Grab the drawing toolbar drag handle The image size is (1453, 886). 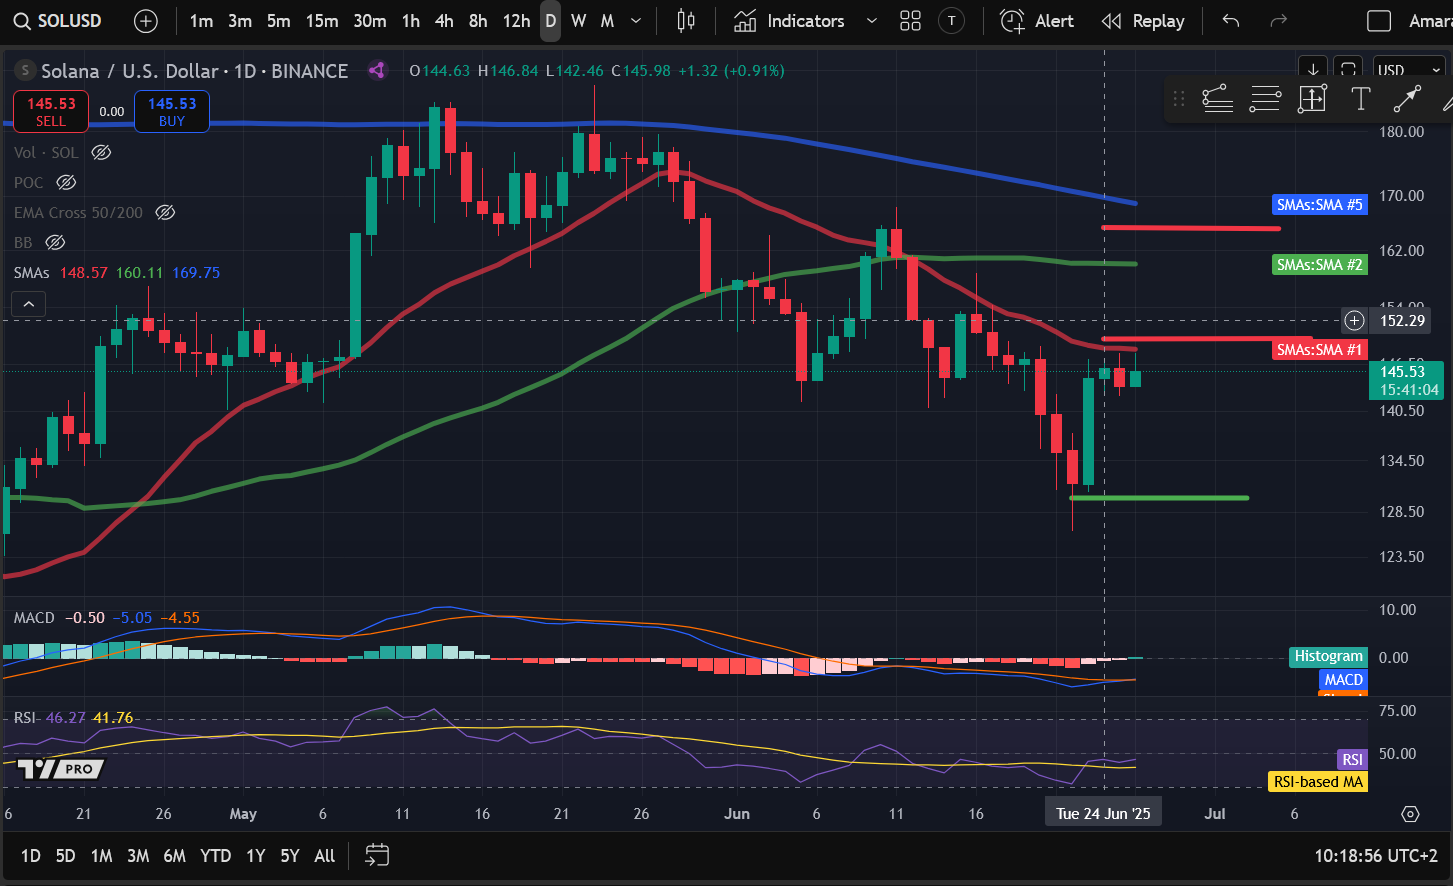[x=1179, y=98]
